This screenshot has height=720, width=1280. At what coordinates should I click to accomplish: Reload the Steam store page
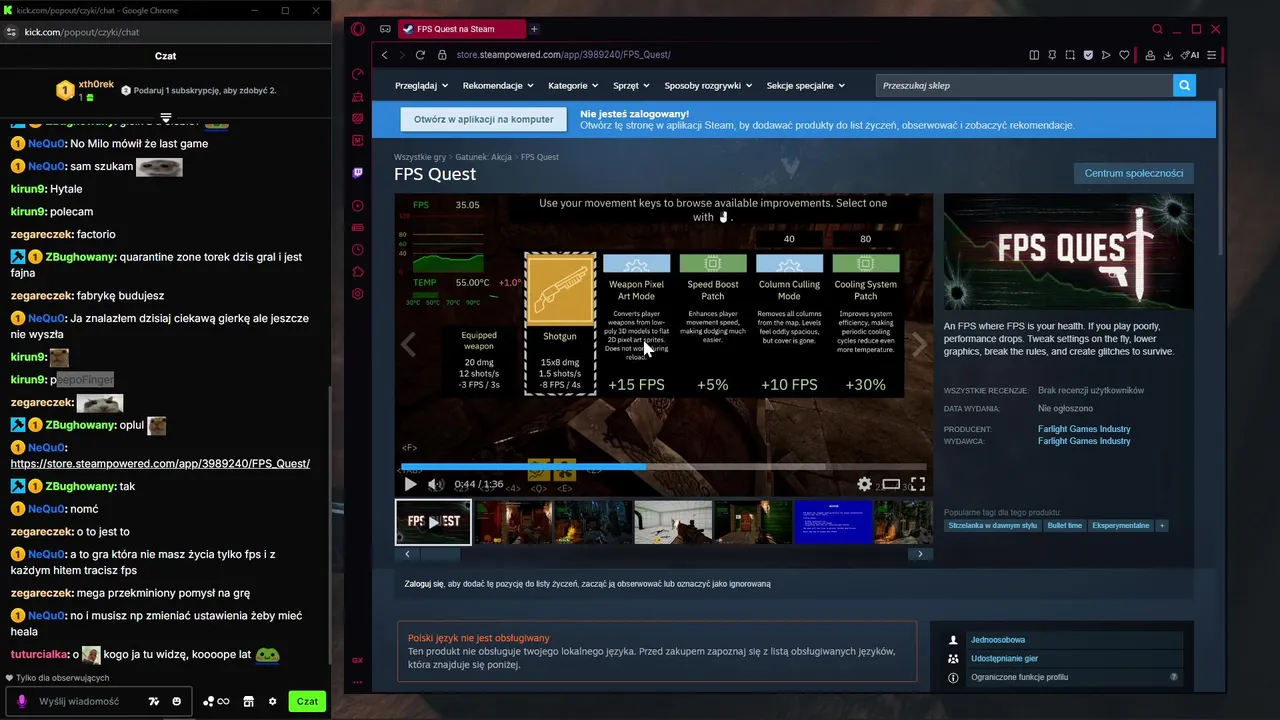(x=420, y=55)
